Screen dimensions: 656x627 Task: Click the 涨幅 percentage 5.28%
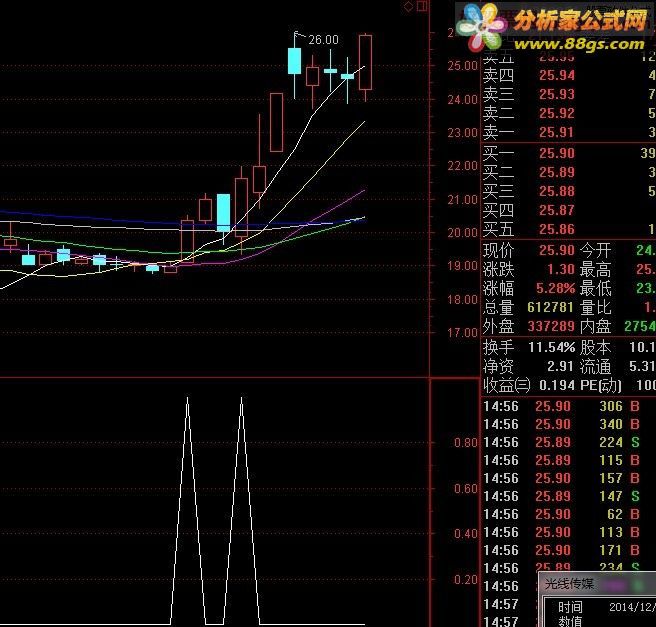(555, 288)
